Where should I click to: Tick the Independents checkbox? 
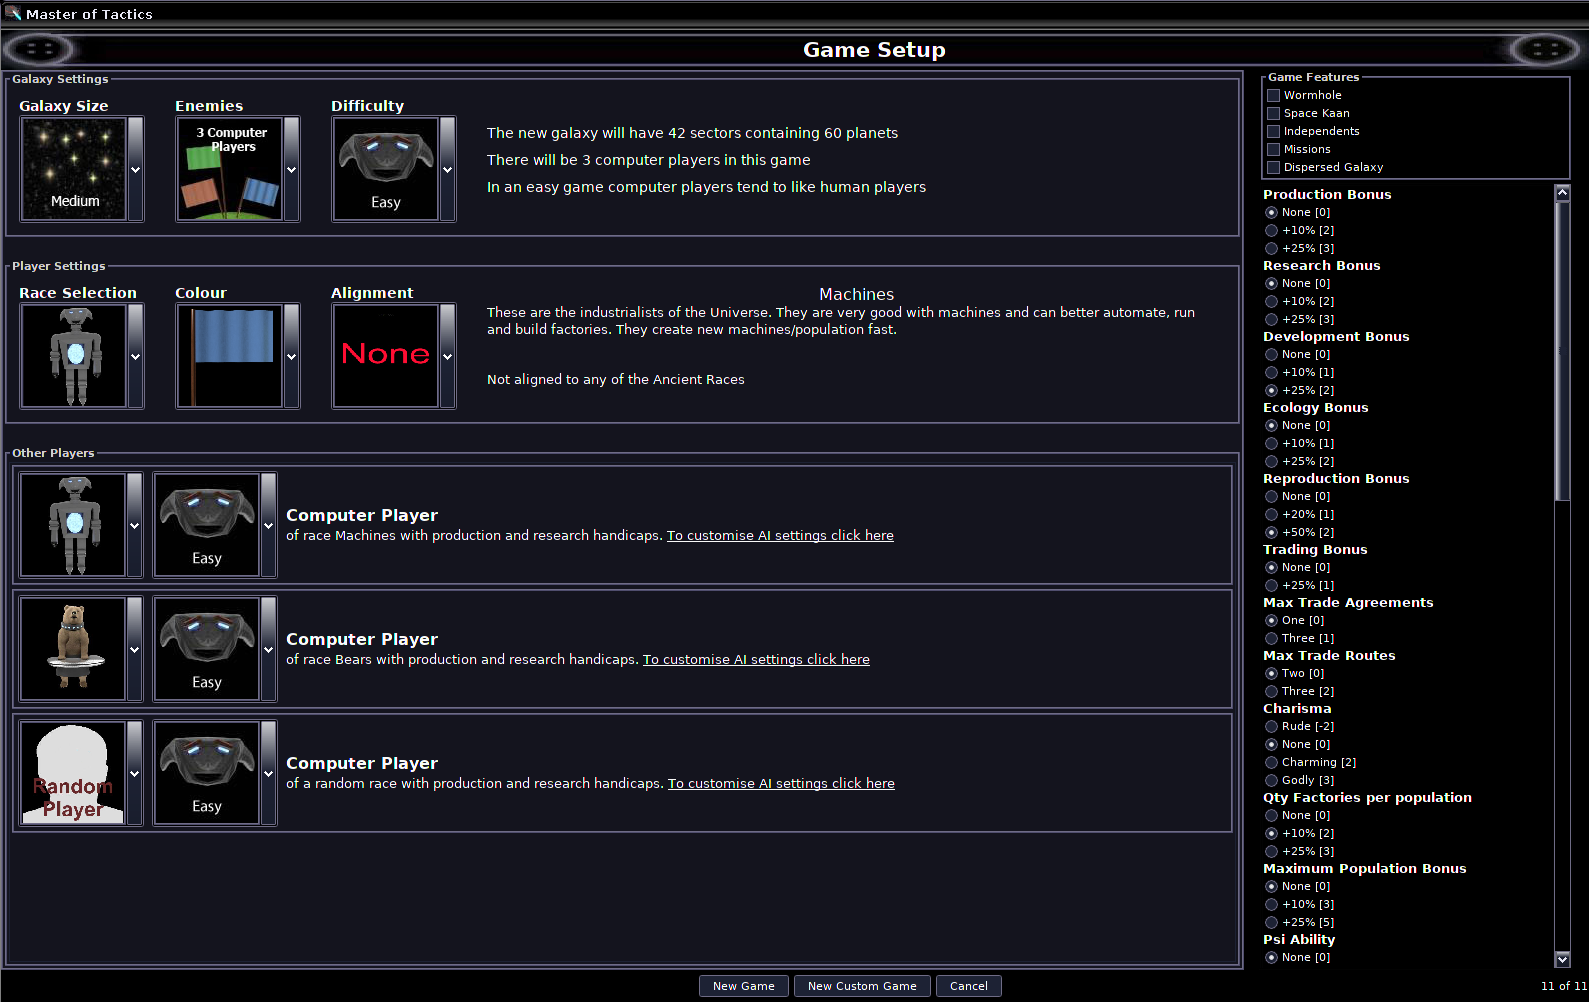pos(1274,132)
